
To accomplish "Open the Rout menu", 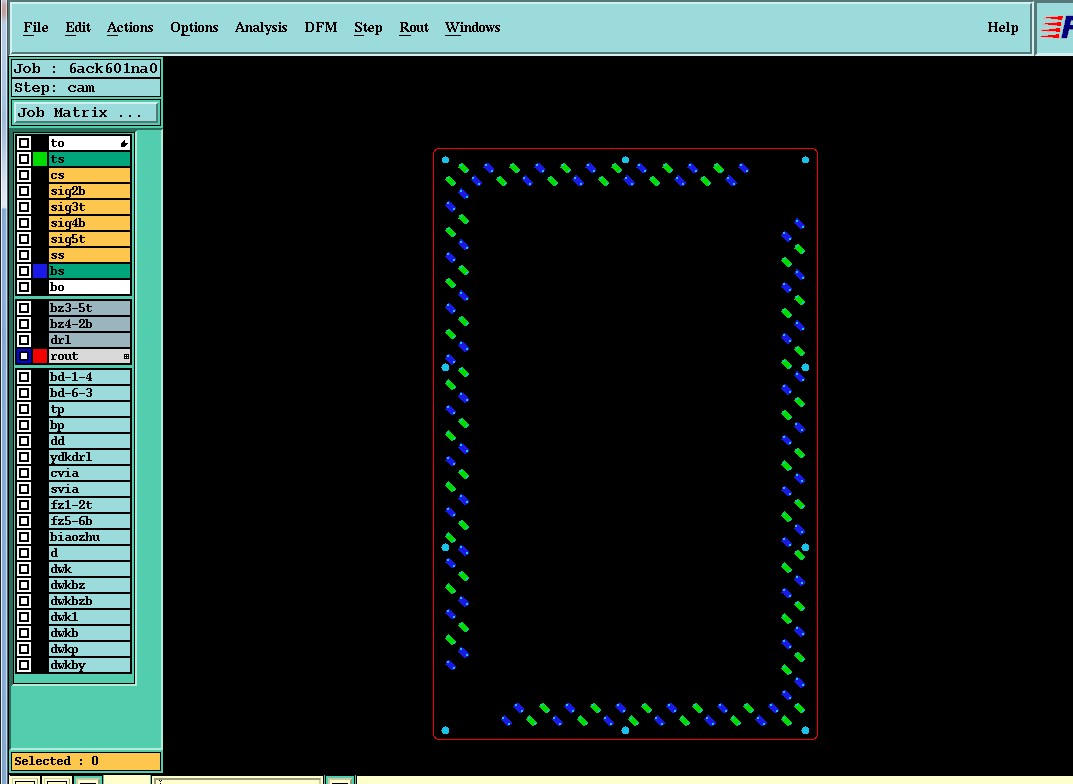I will pos(414,27).
